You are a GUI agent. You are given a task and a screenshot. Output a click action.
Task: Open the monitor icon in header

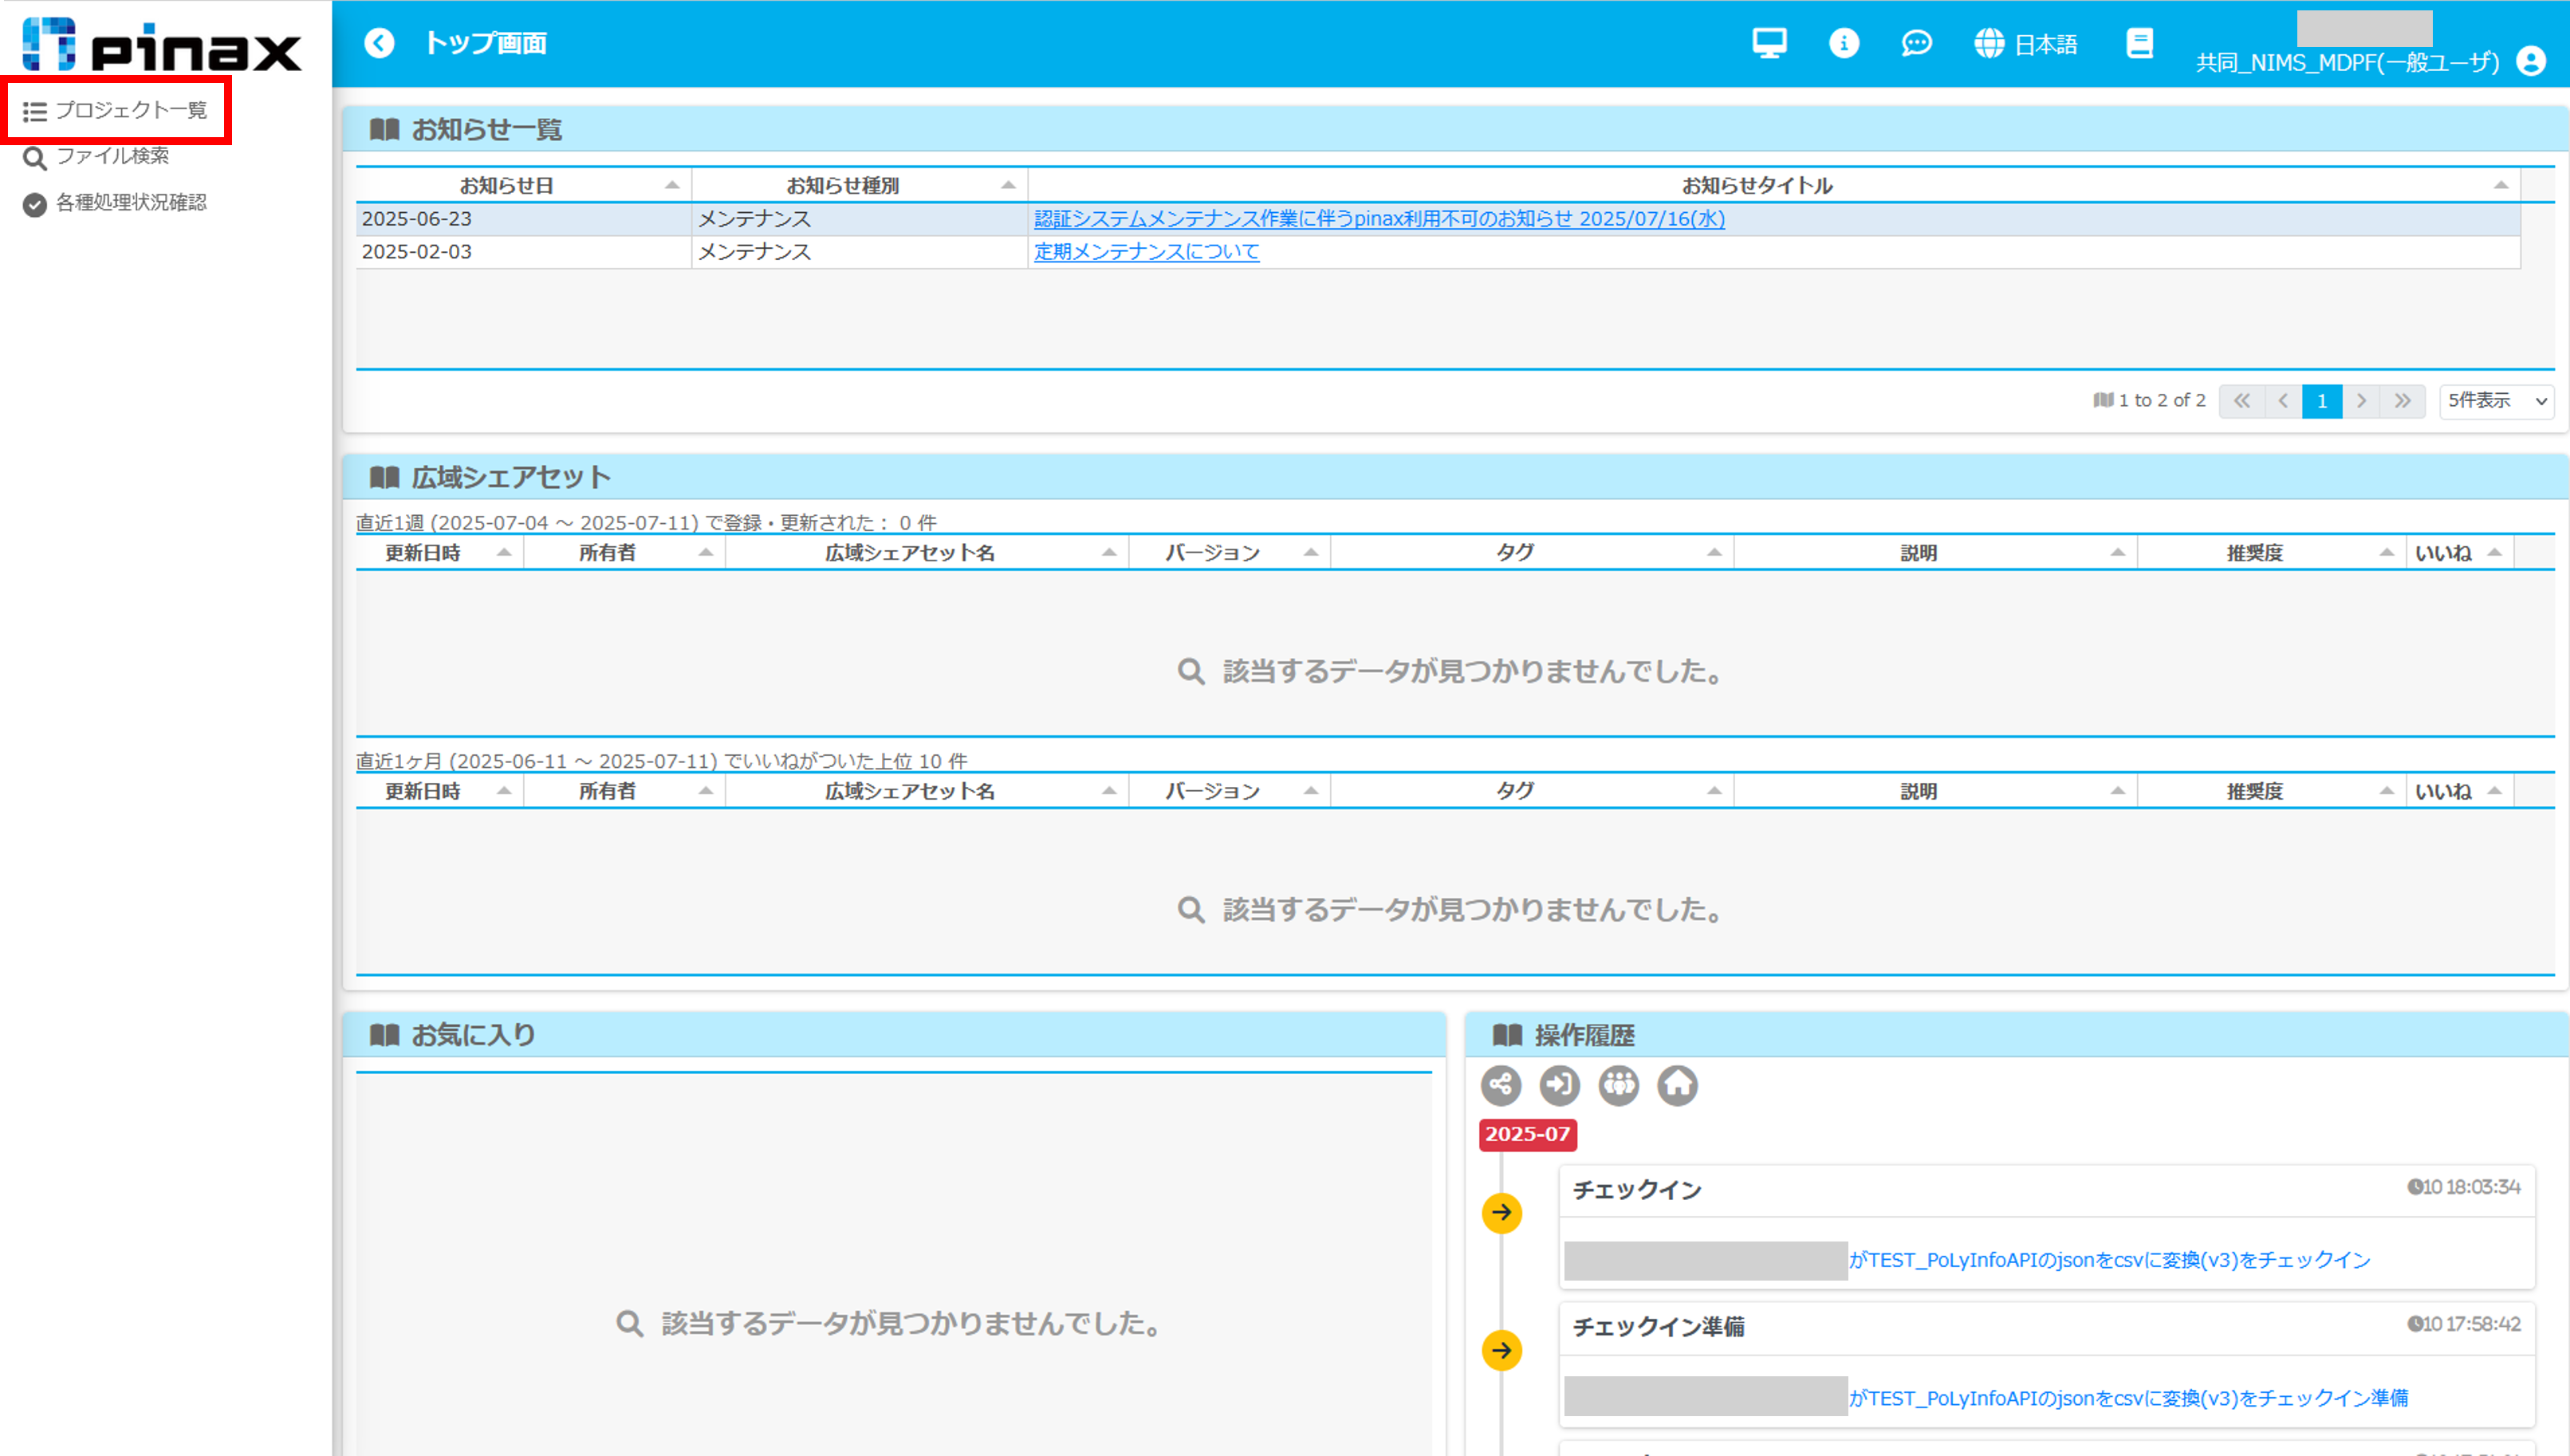point(1768,43)
